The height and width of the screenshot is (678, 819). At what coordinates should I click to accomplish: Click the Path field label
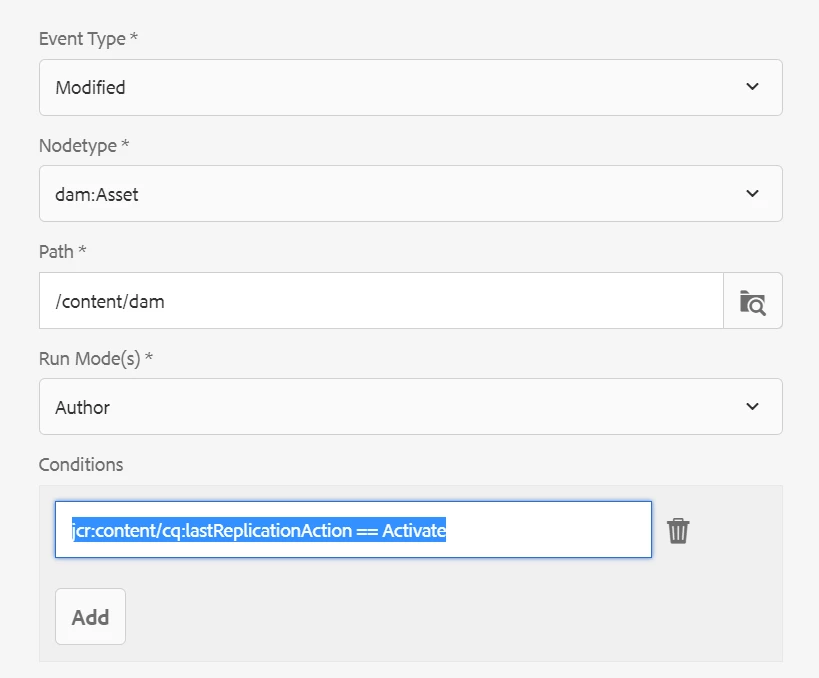(62, 252)
